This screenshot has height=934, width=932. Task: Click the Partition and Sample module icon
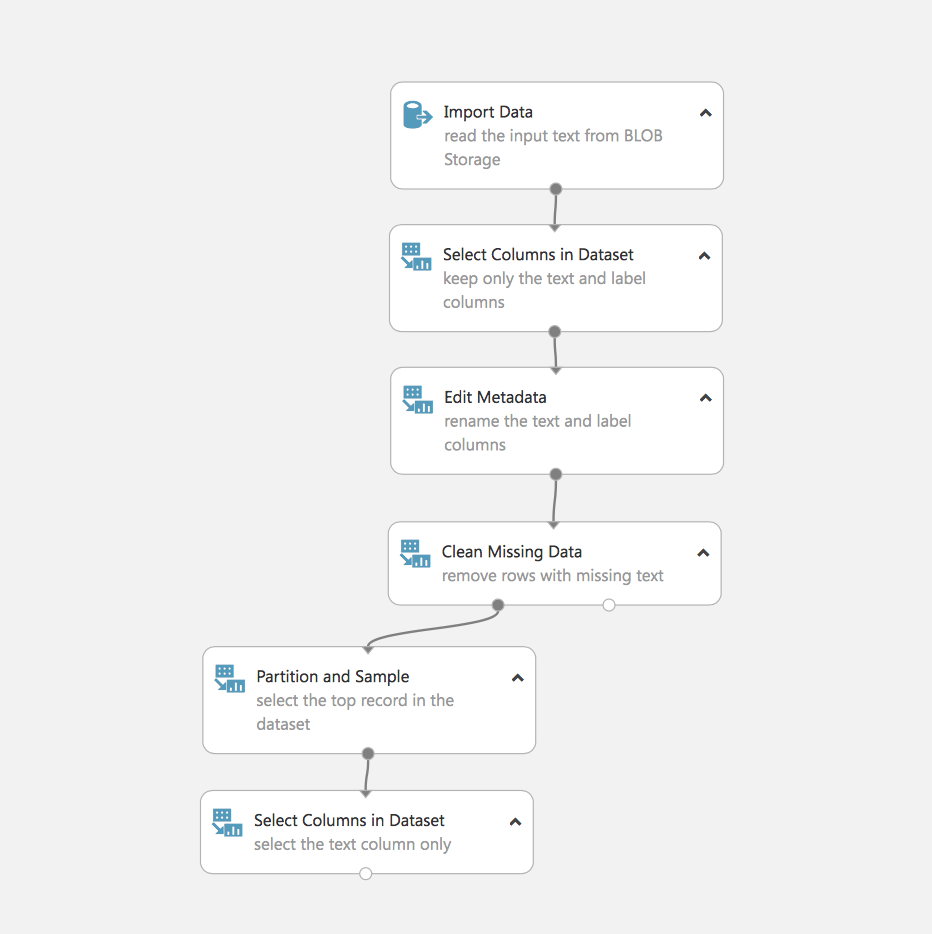point(229,679)
